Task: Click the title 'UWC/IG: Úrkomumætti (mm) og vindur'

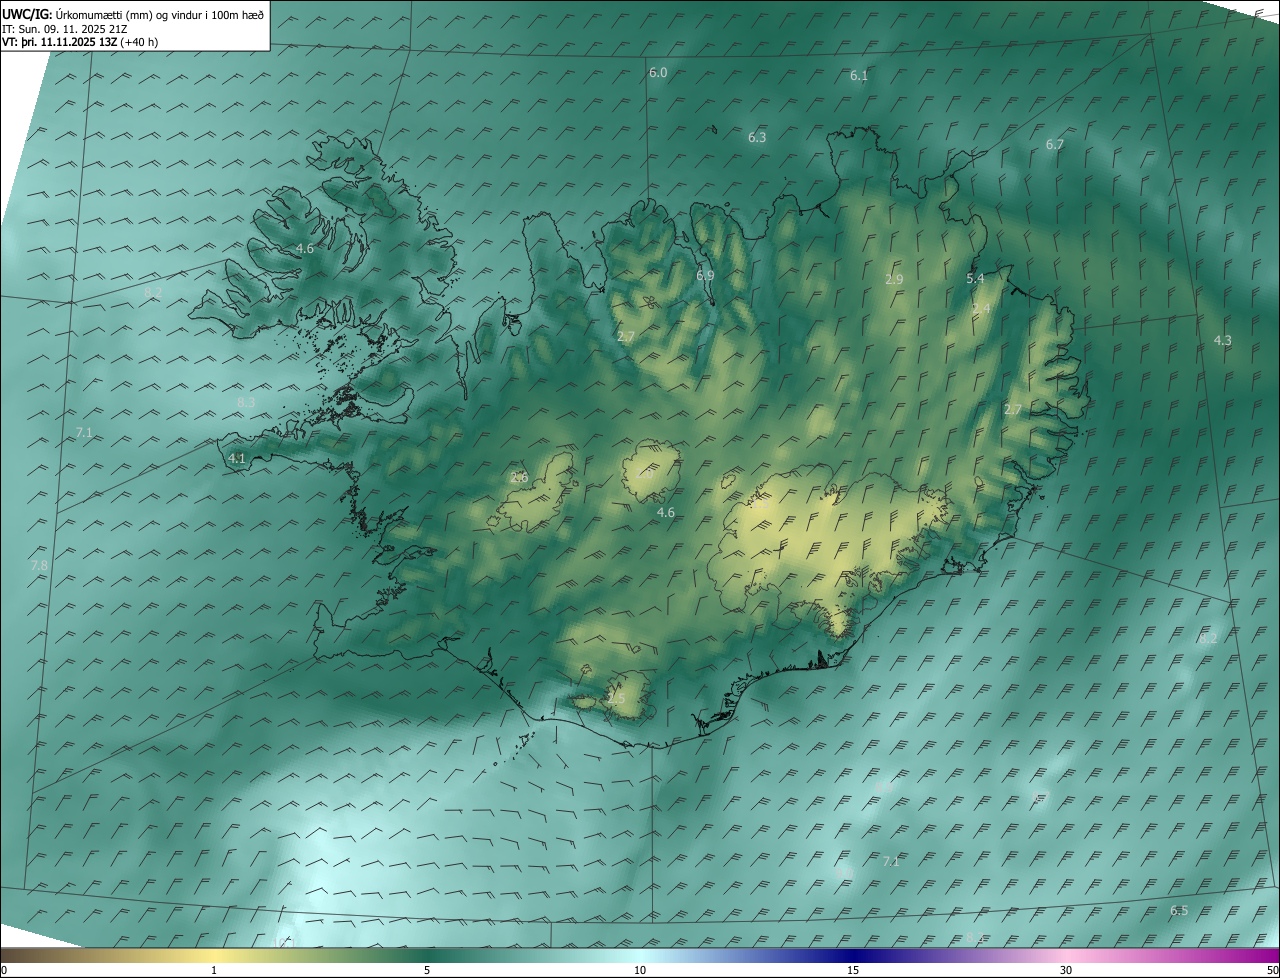Action: (x=134, y=14)
